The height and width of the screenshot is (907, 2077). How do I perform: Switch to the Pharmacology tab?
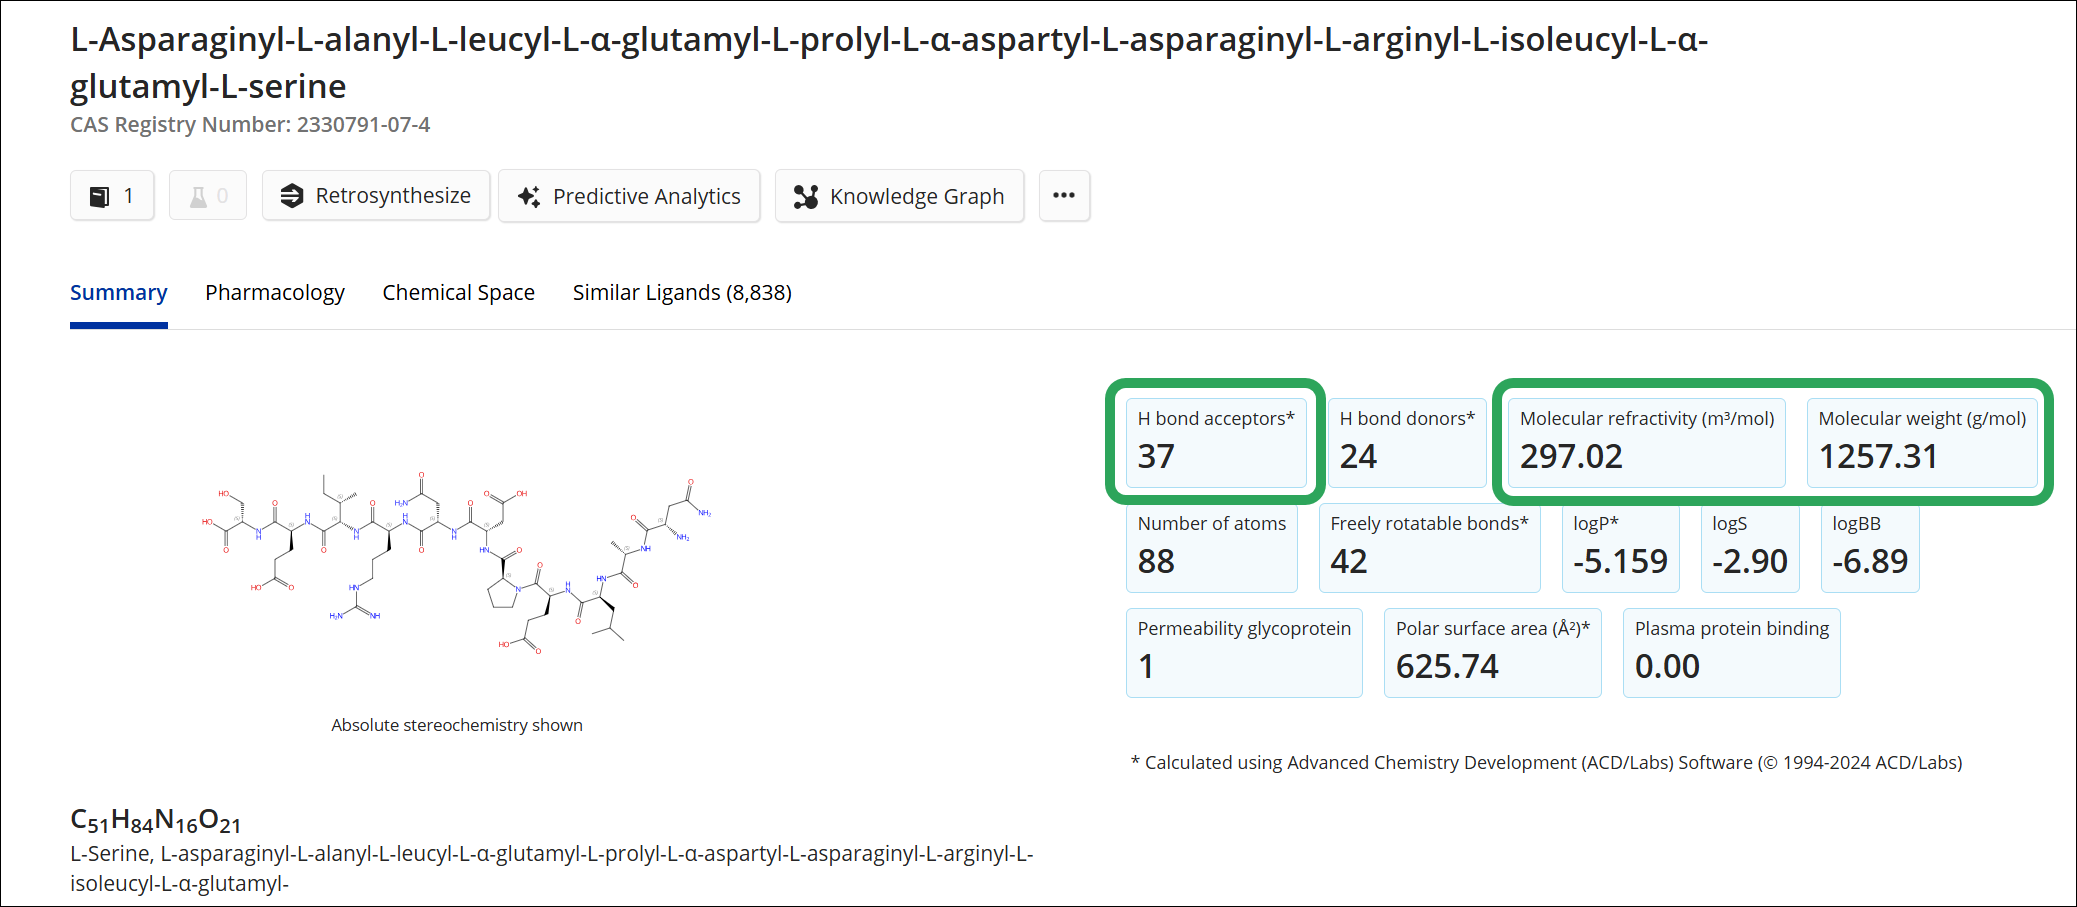pyautogui.click(x=274, y=293)
